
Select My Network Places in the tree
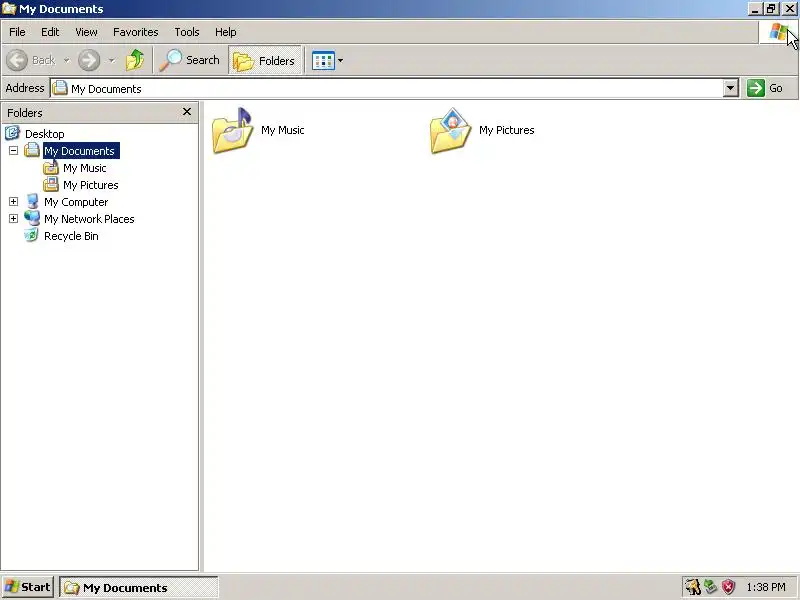pos(89,219)
